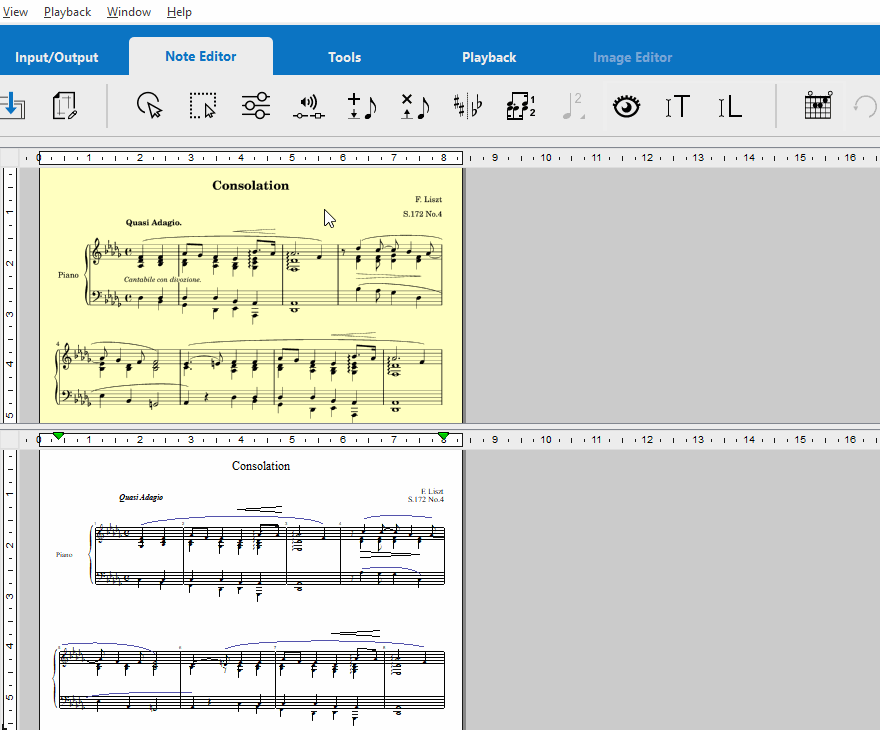
Task: Click the italic "Quasi Adagio" in the recognized score
Action: coord(141,497)
